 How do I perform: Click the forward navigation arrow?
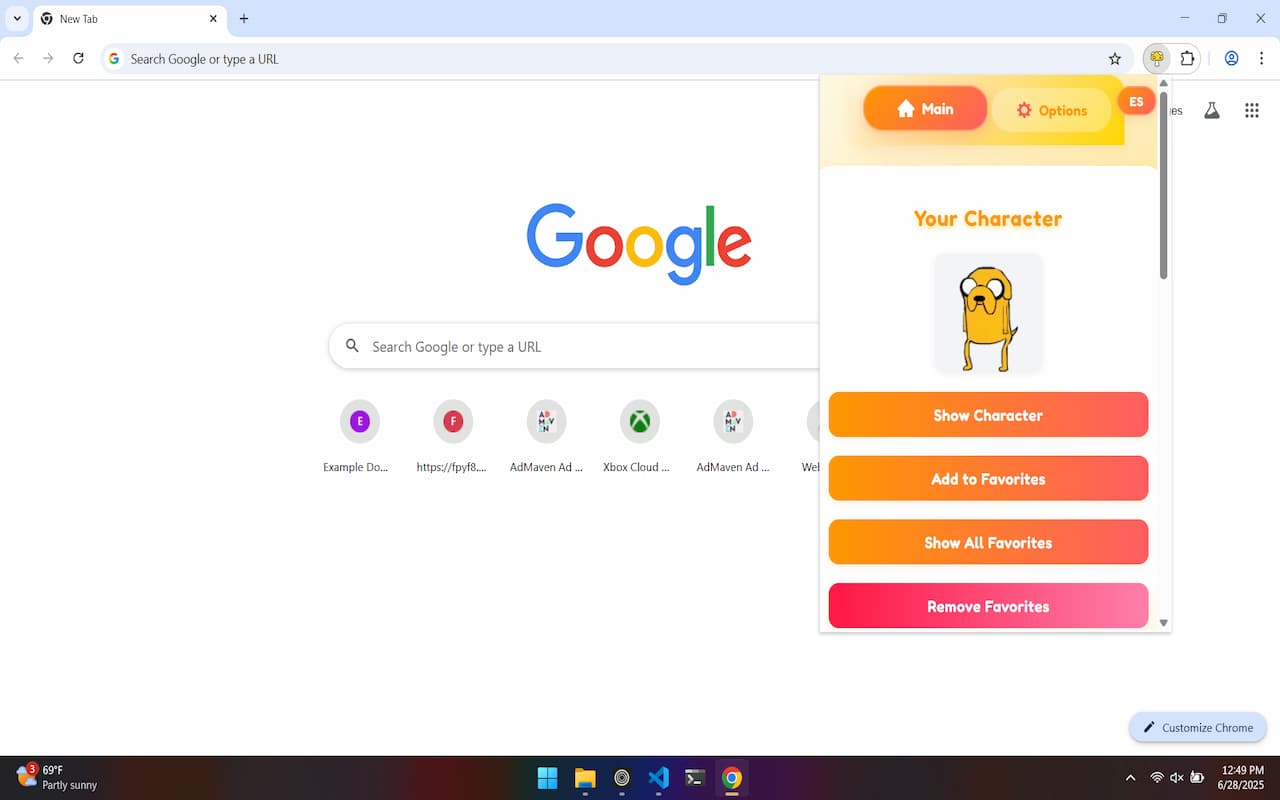pyautogui.click(x=48, y=59)
